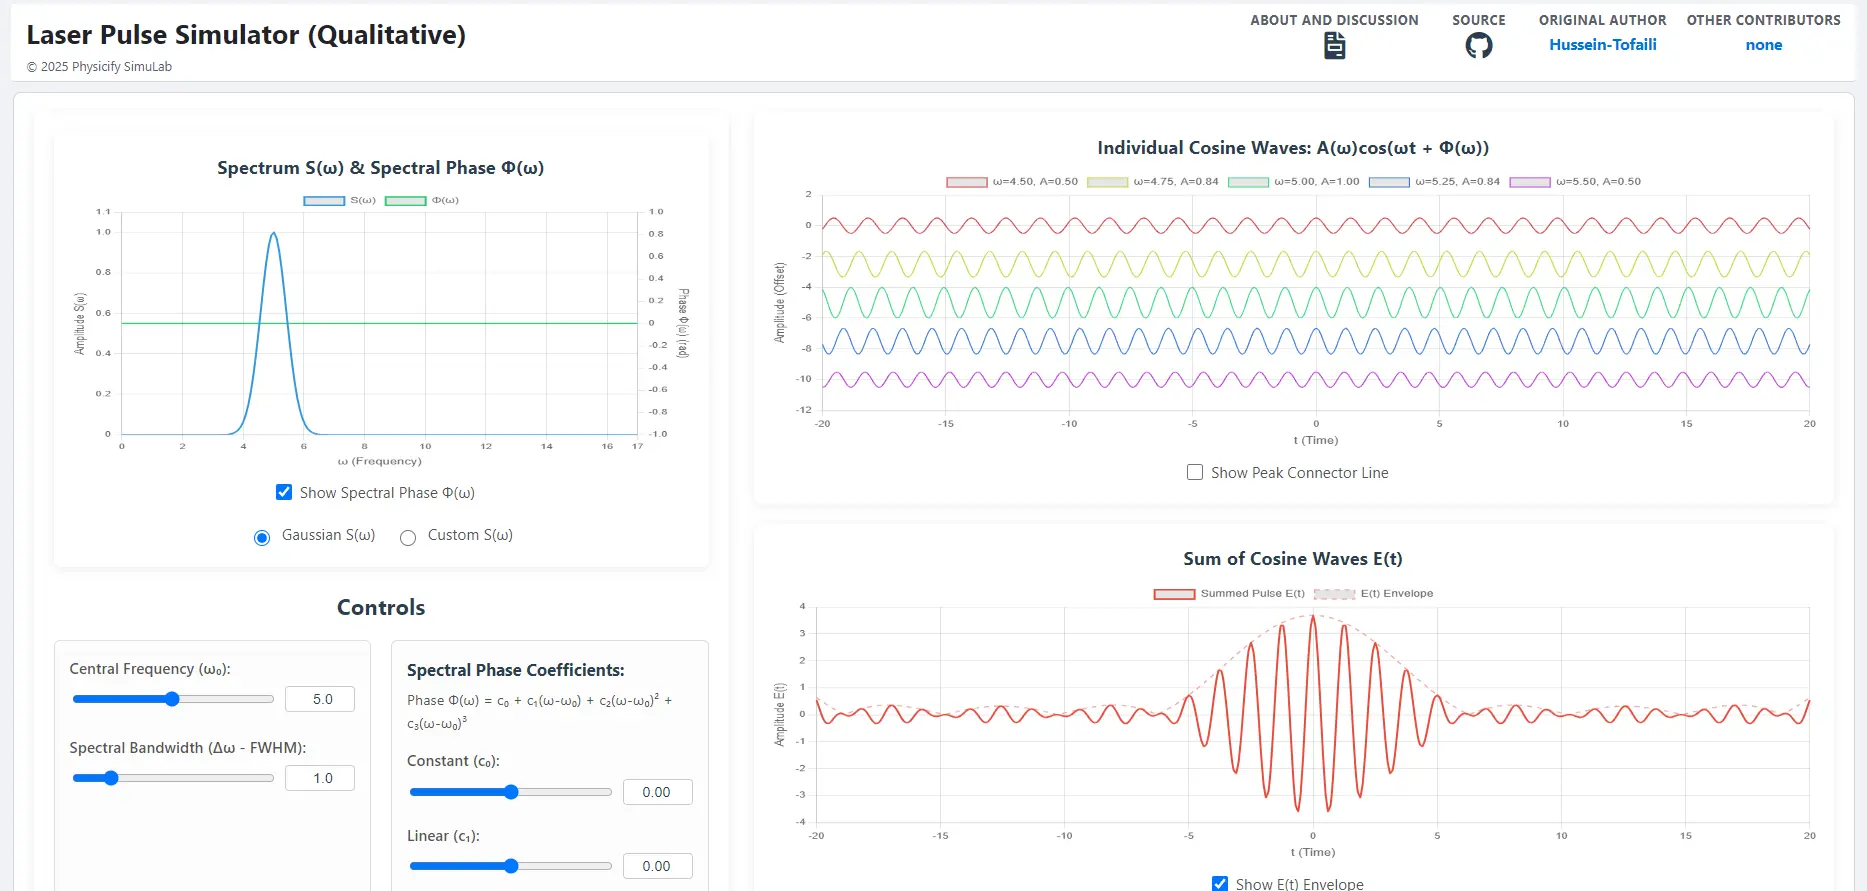1867x891 pixels.
Task: Open the Hussein-Tofaili author link
Action: (1602, 45)
